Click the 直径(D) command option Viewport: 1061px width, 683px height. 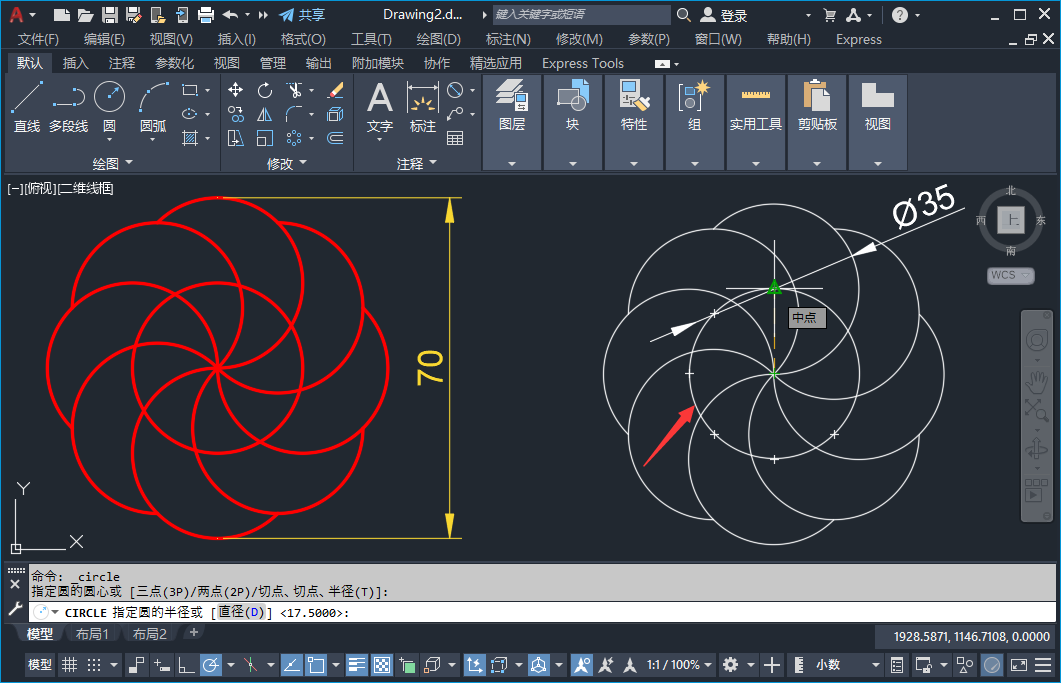pos(241,612)
